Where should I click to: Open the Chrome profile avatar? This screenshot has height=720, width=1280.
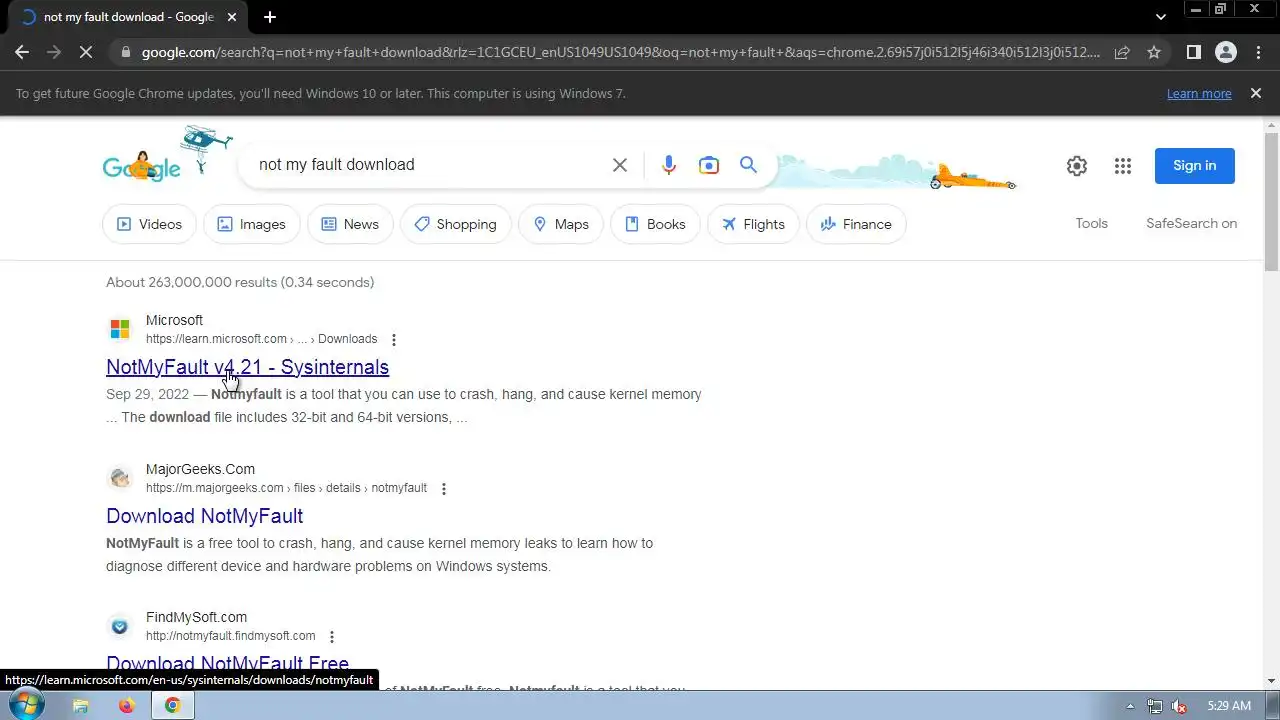point(1226,52)
